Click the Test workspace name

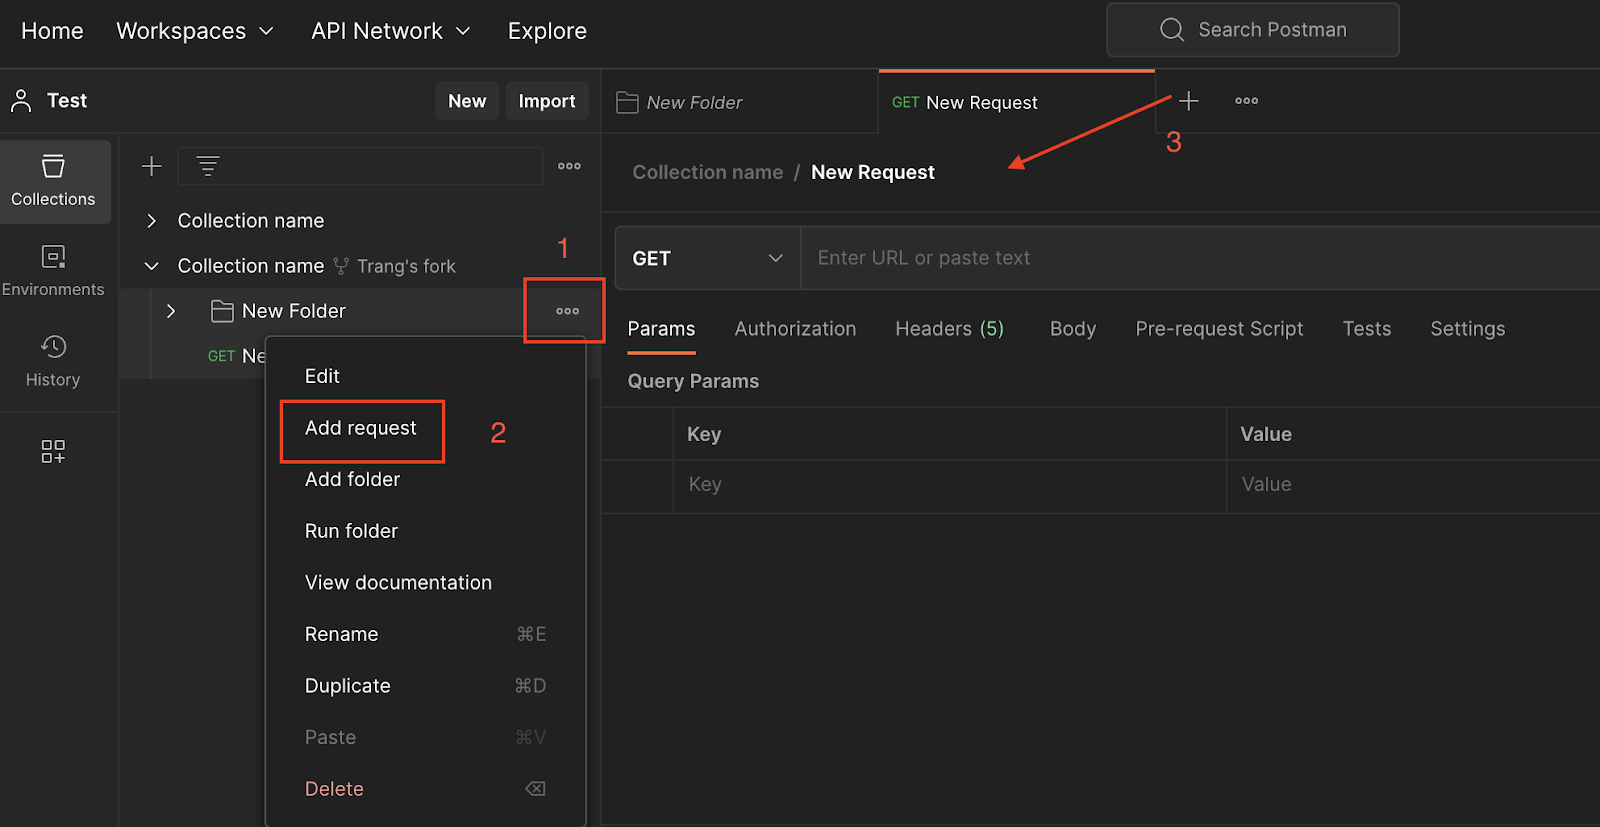(67, 101)
